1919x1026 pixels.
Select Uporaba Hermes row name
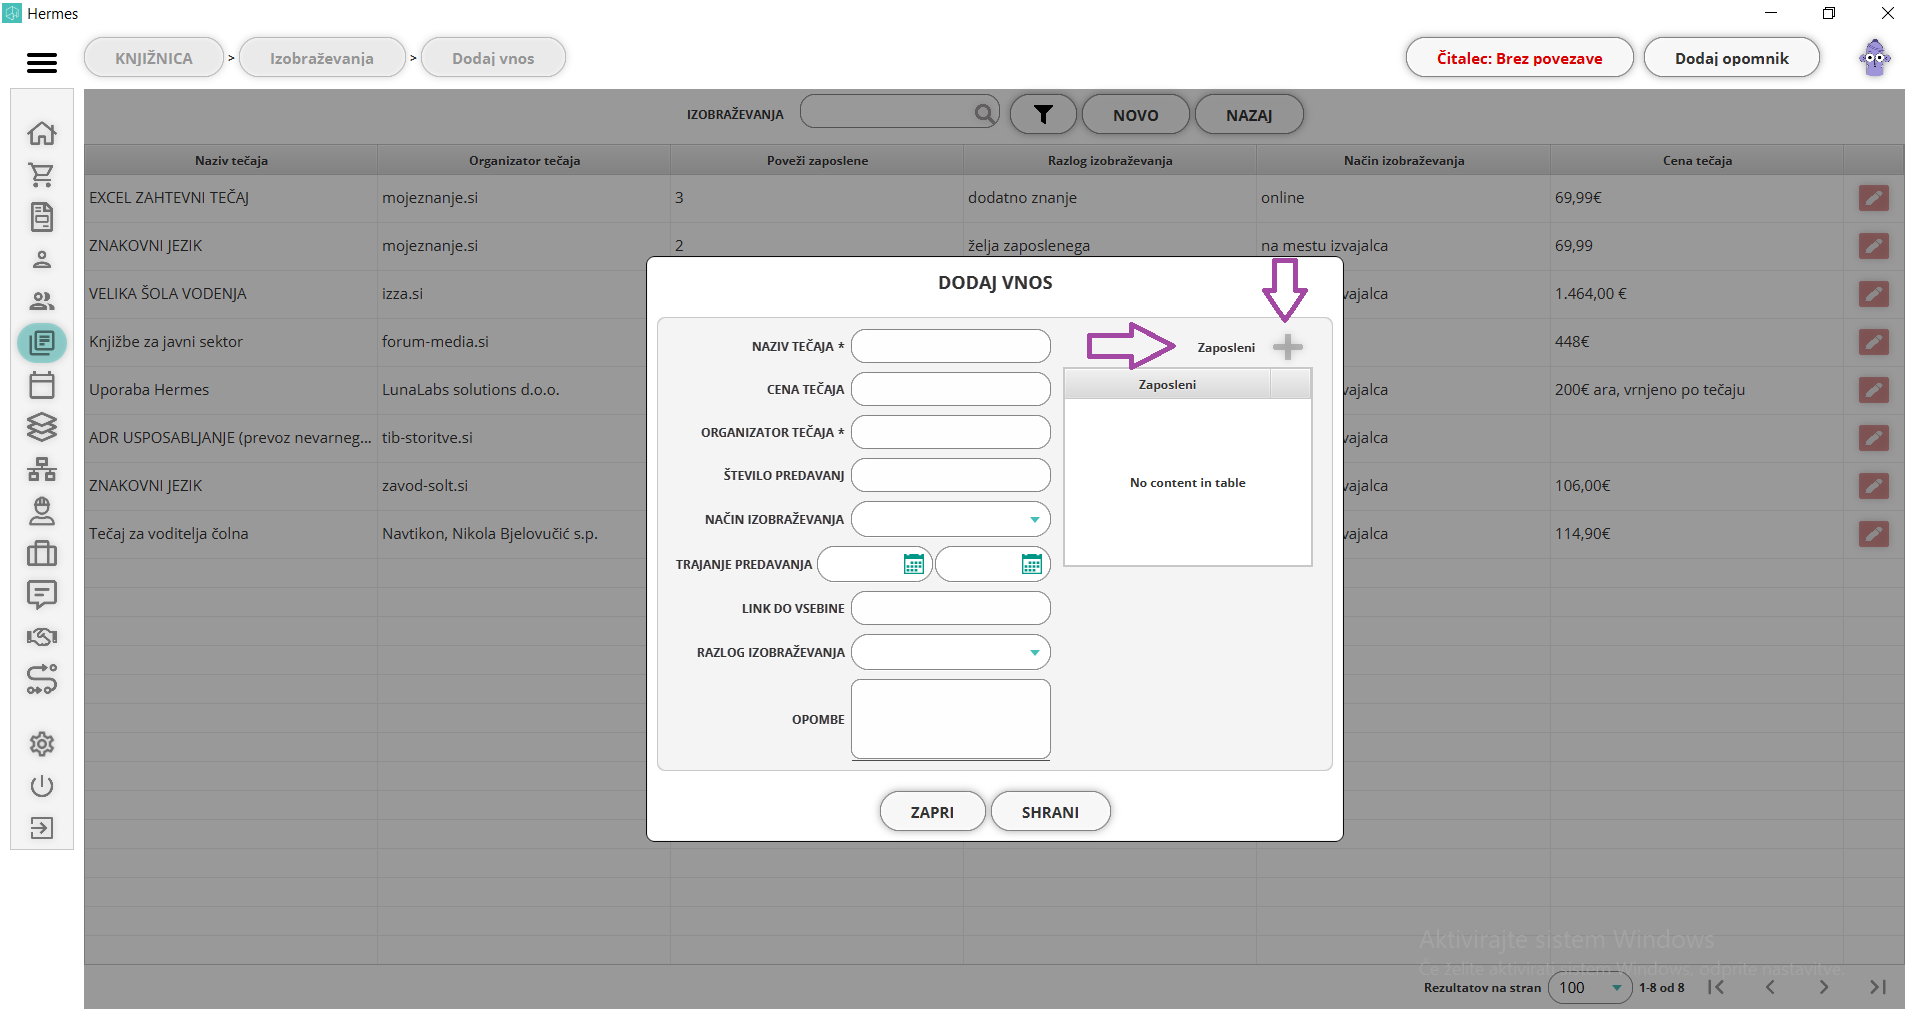coord(149,390)
